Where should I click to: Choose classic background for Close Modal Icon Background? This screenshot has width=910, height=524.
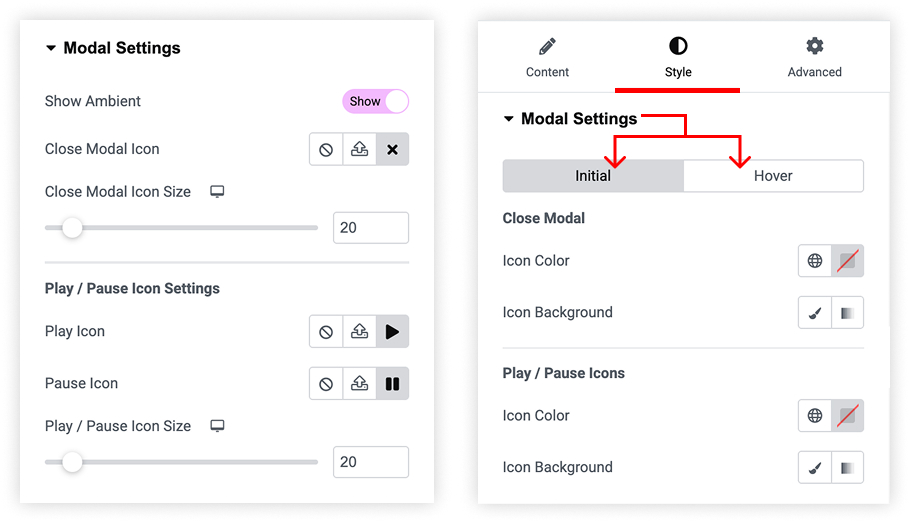(x=815, y=313)
